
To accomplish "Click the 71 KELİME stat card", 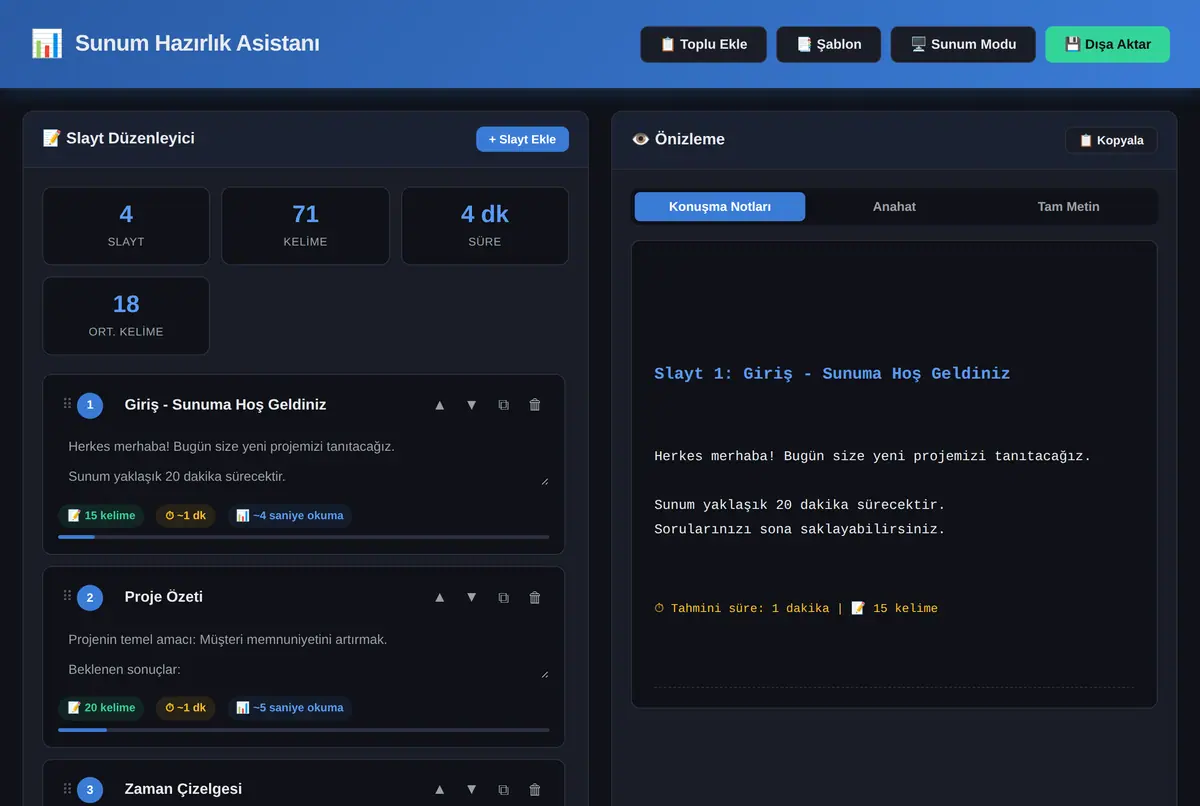I will pyautogui.click(x=305, y=226).
